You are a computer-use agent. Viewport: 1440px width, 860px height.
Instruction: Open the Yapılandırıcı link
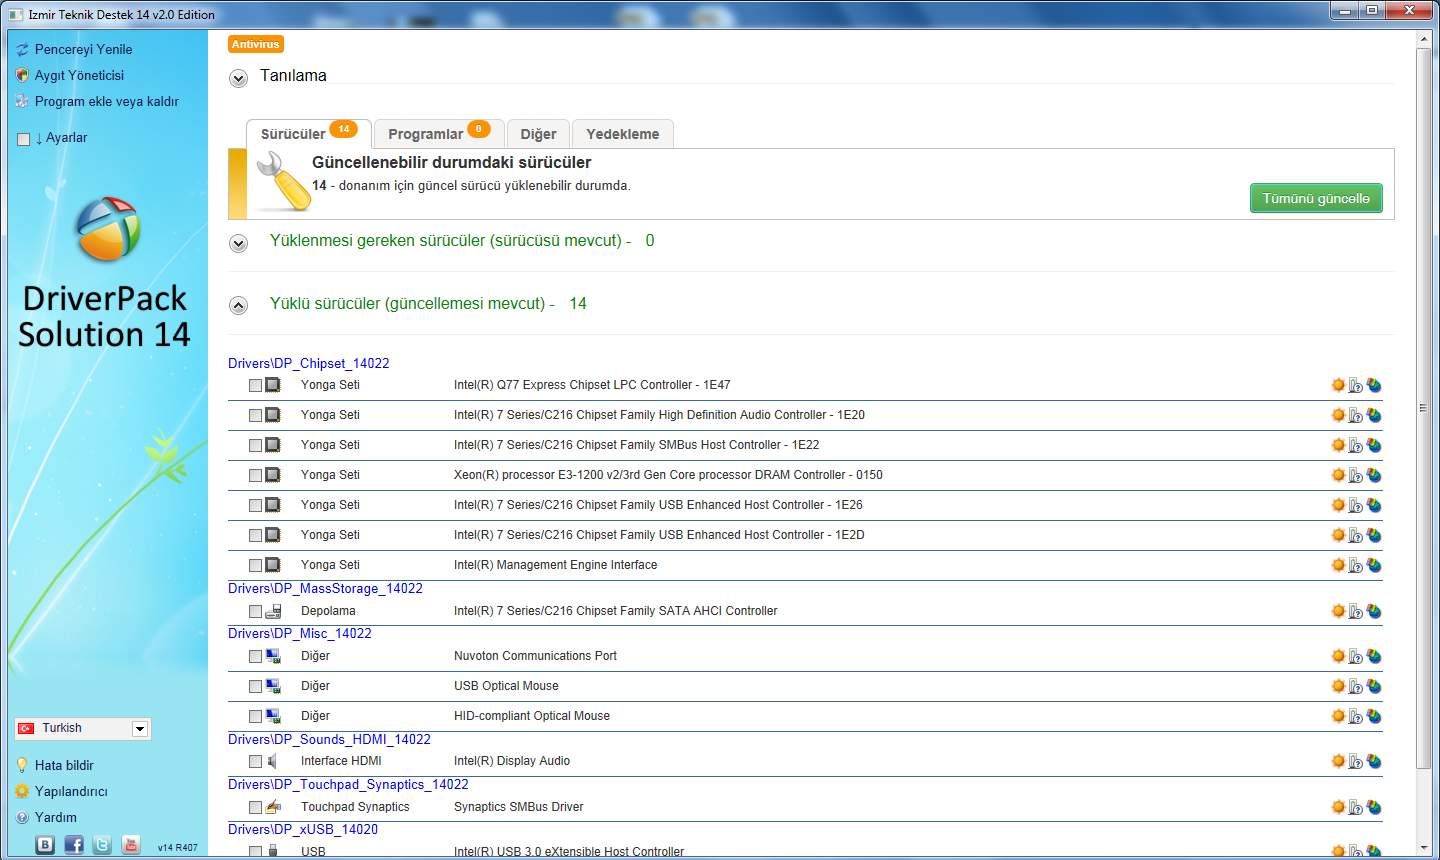tap(71, 791)
